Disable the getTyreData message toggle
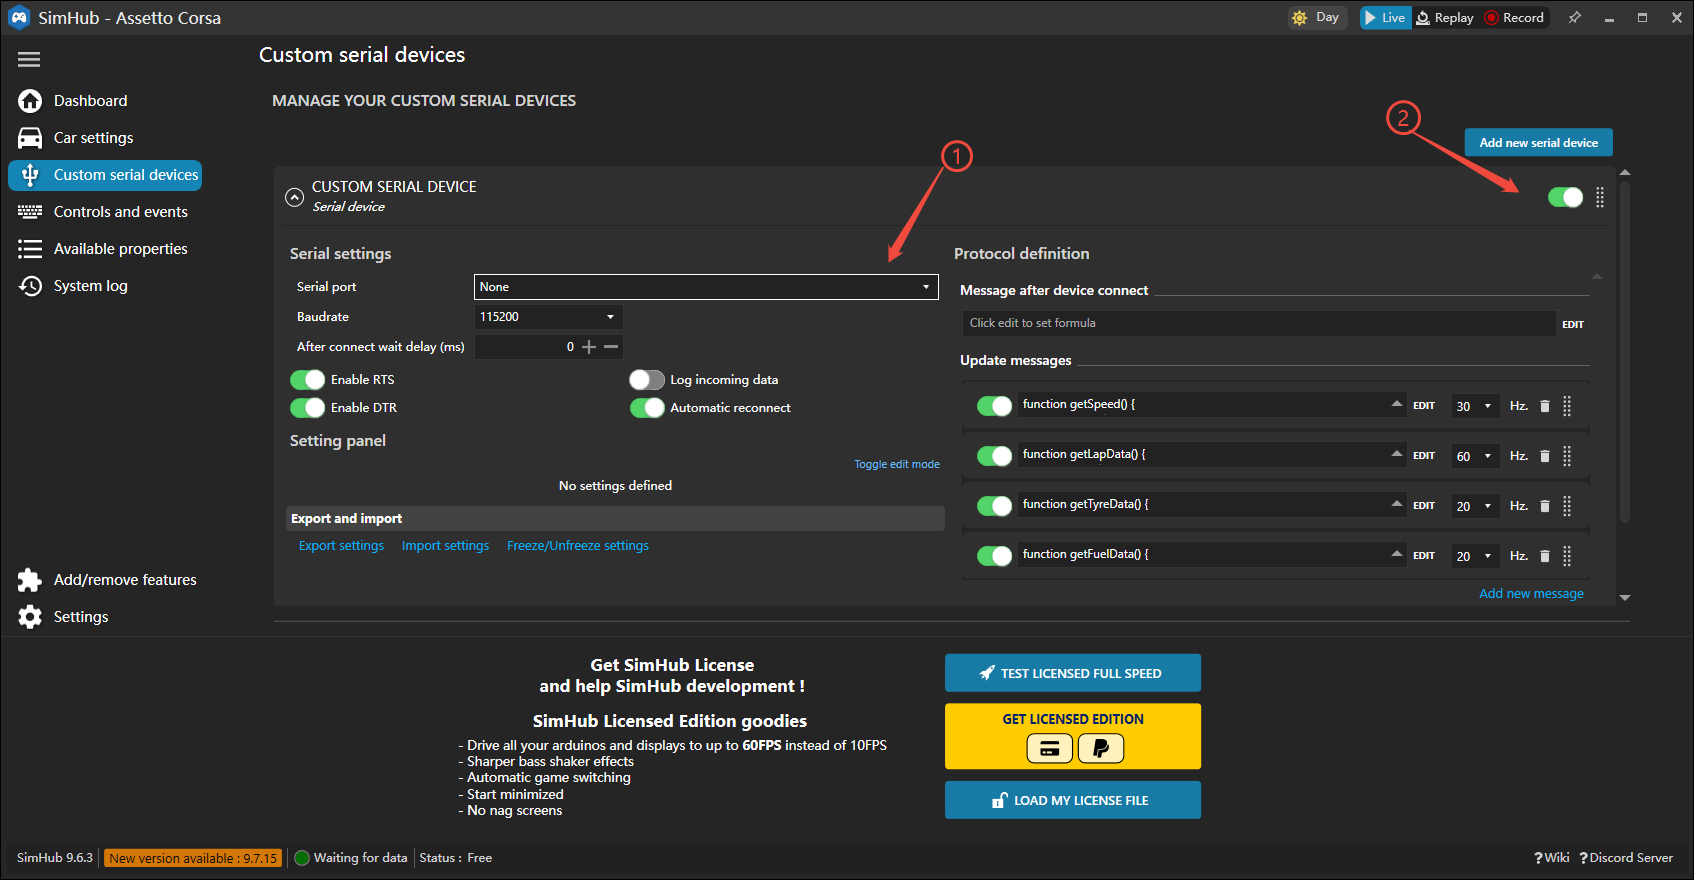Screen dimensions: 1694x880 coord(994,506)
